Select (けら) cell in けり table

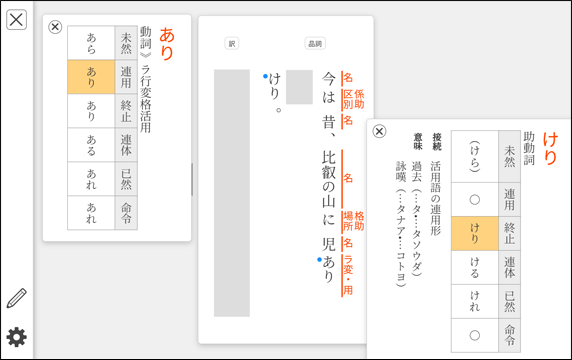(x=475, y=156)
